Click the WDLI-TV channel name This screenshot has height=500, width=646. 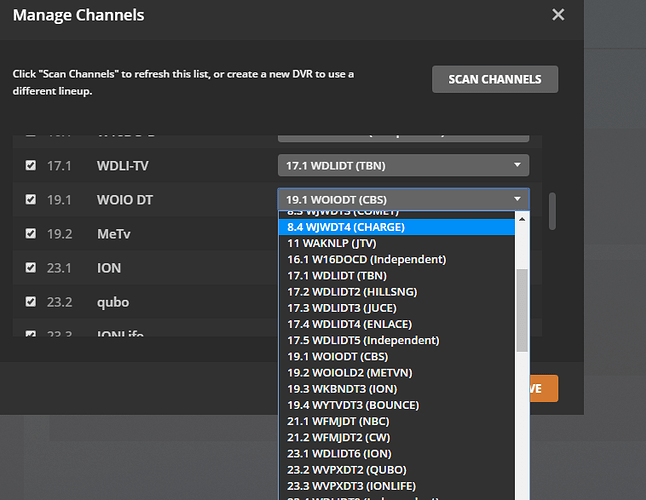123,166
